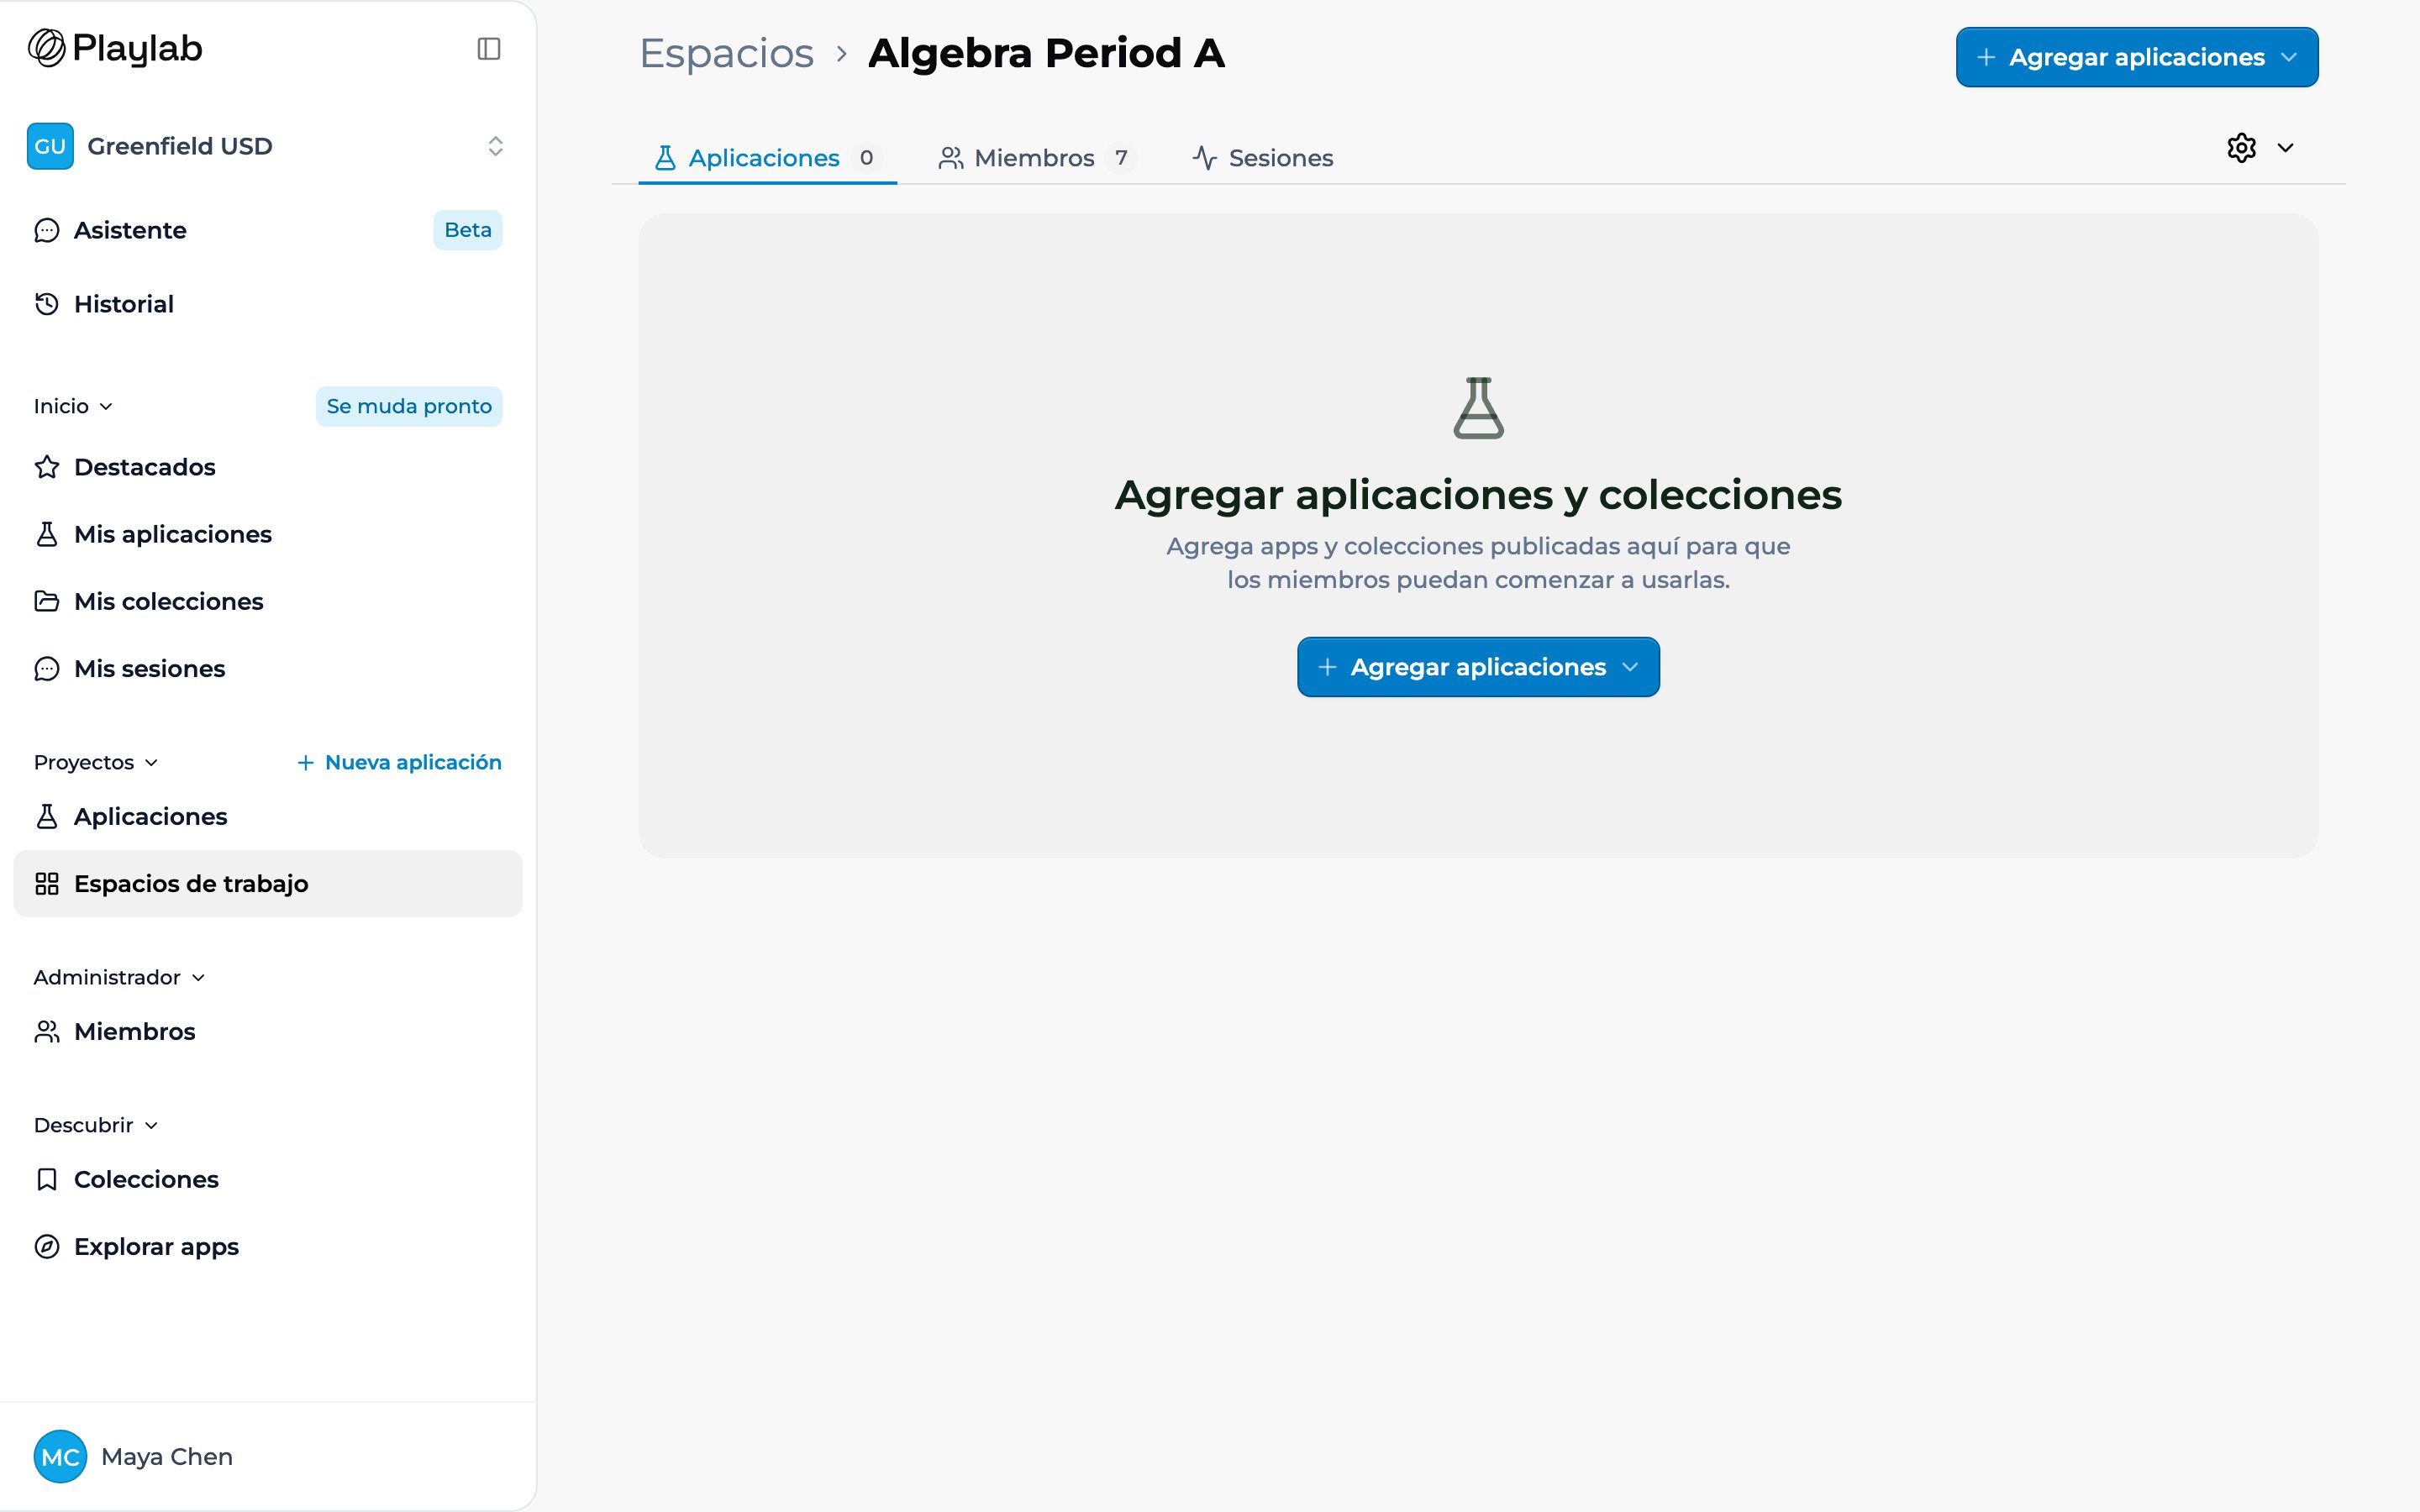Click the Playlab logo
Image resolution: width=2420 pixels, height=1512 pixels.
[115, 48]
